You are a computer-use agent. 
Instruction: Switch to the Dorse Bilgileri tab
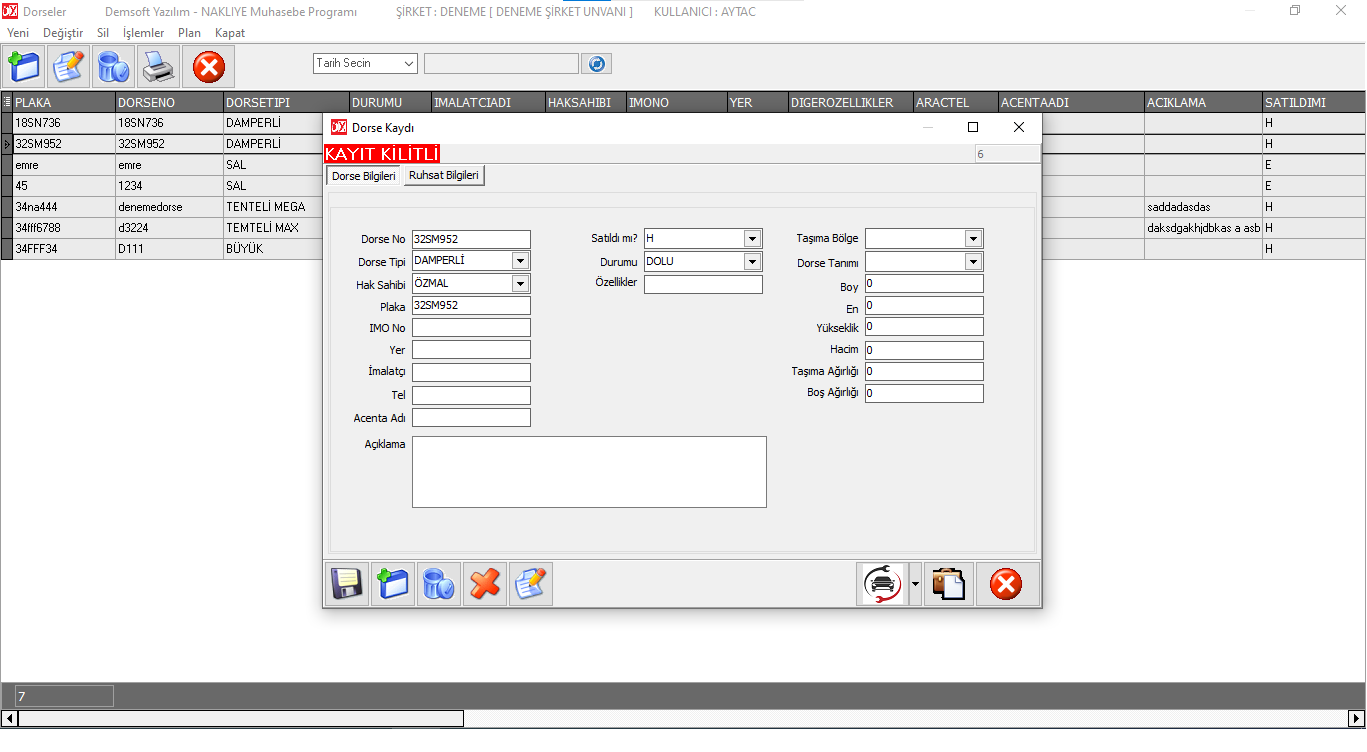364,176
